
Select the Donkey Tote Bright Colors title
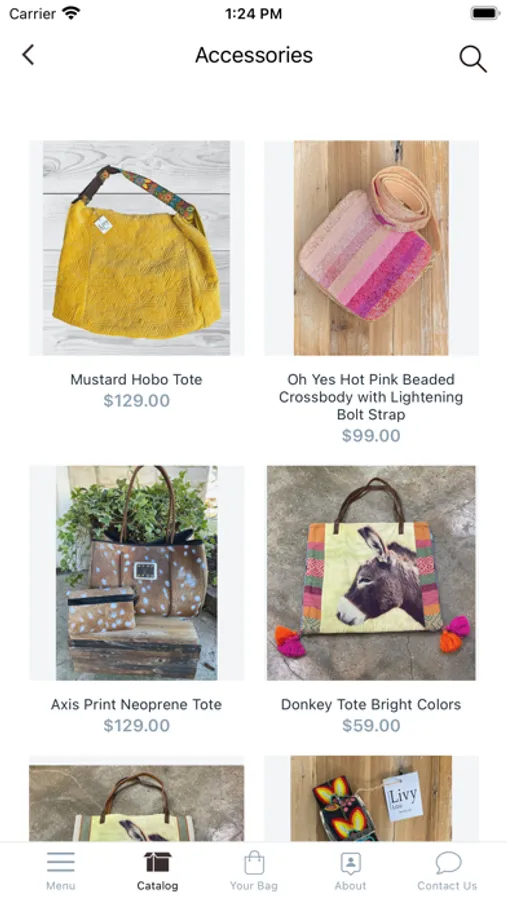371,704
